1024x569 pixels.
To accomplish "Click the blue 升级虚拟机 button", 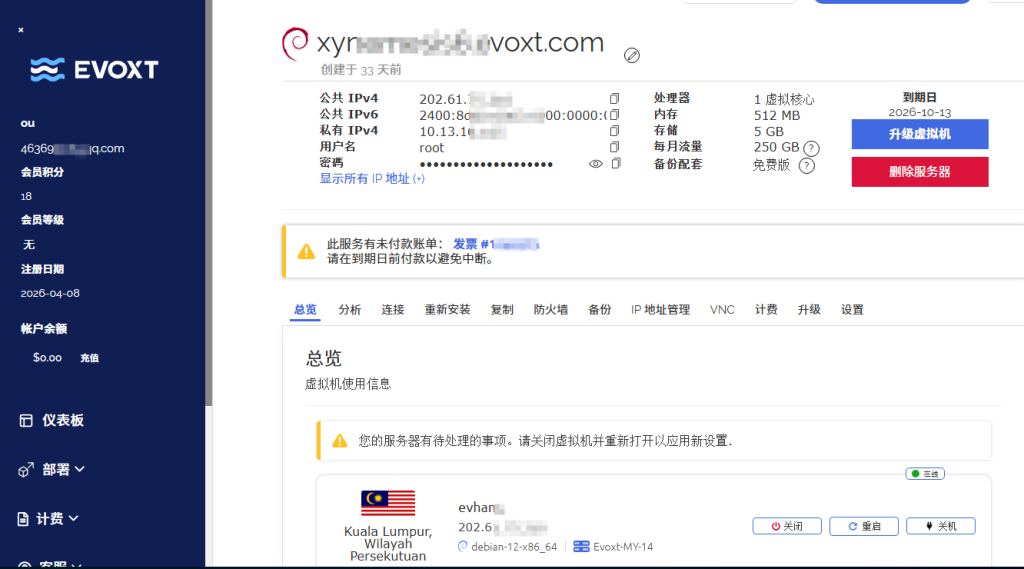I will 920,134.
